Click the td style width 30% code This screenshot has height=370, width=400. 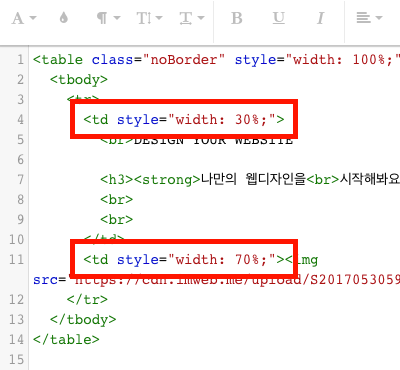184,119
